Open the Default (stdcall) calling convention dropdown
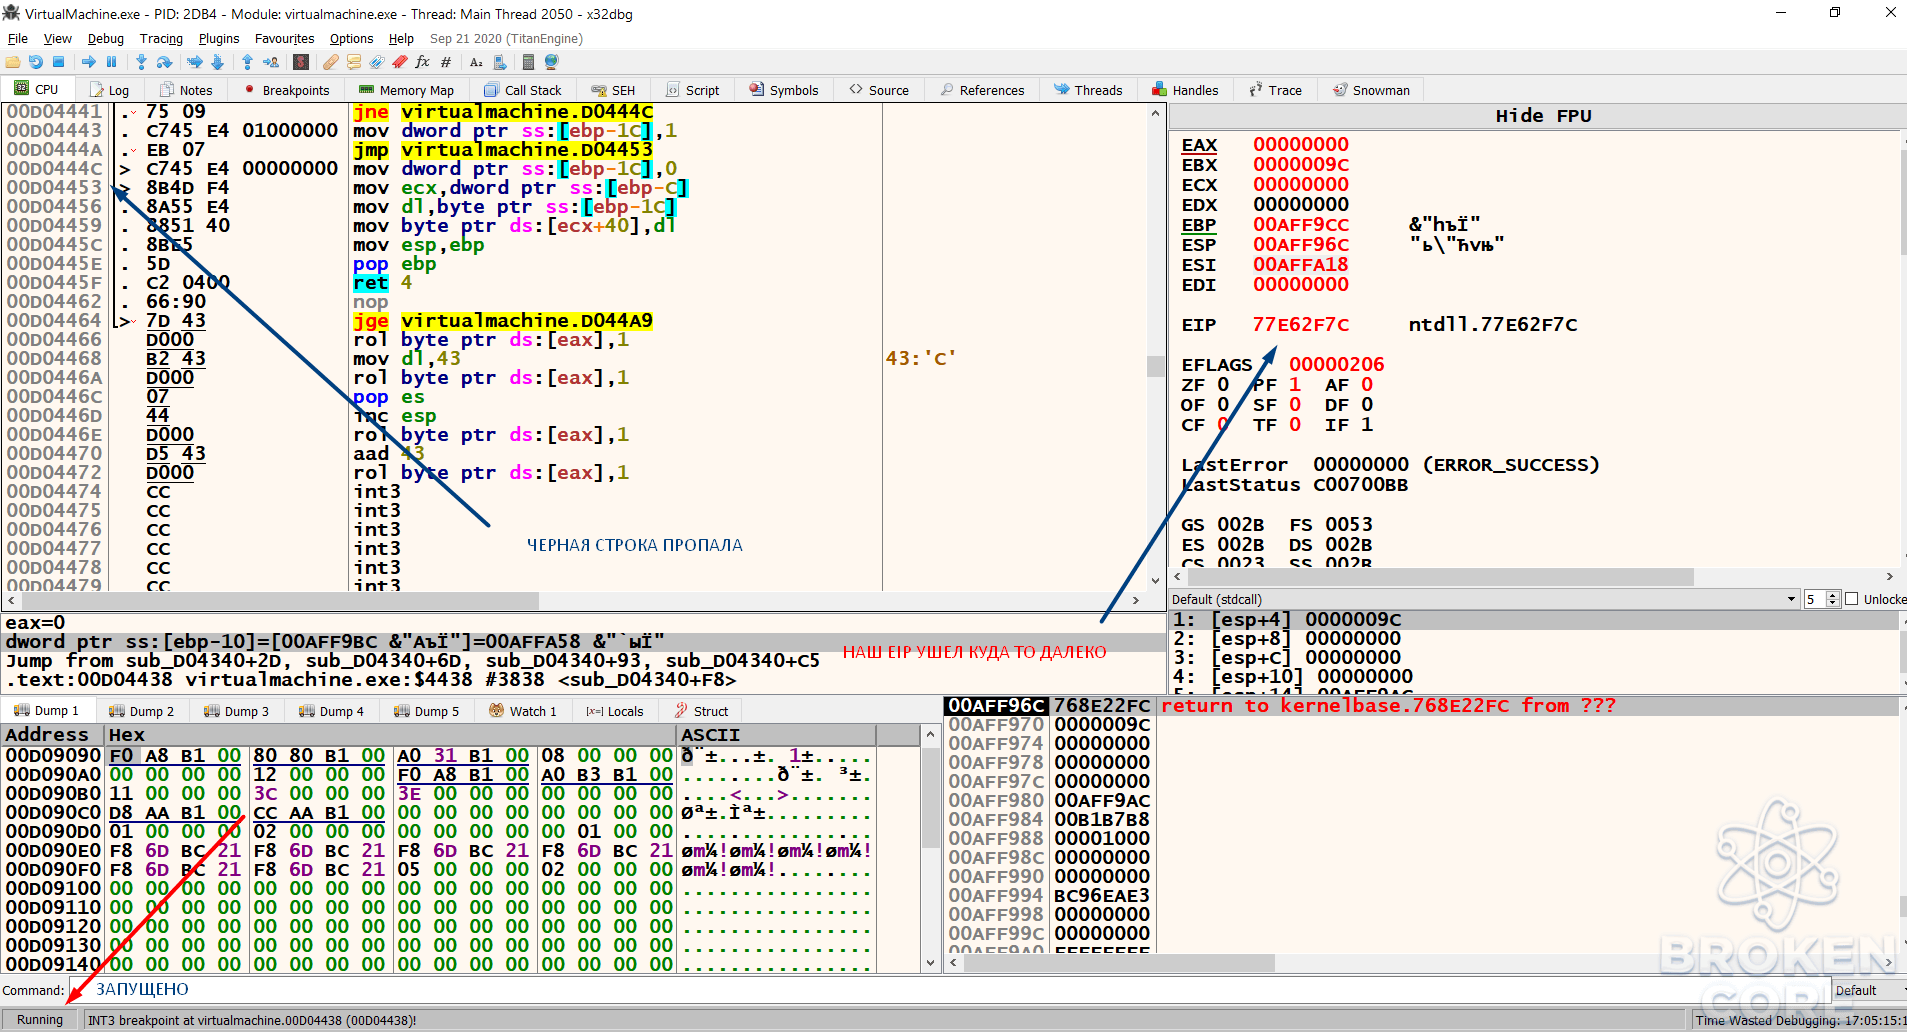 1484,599
